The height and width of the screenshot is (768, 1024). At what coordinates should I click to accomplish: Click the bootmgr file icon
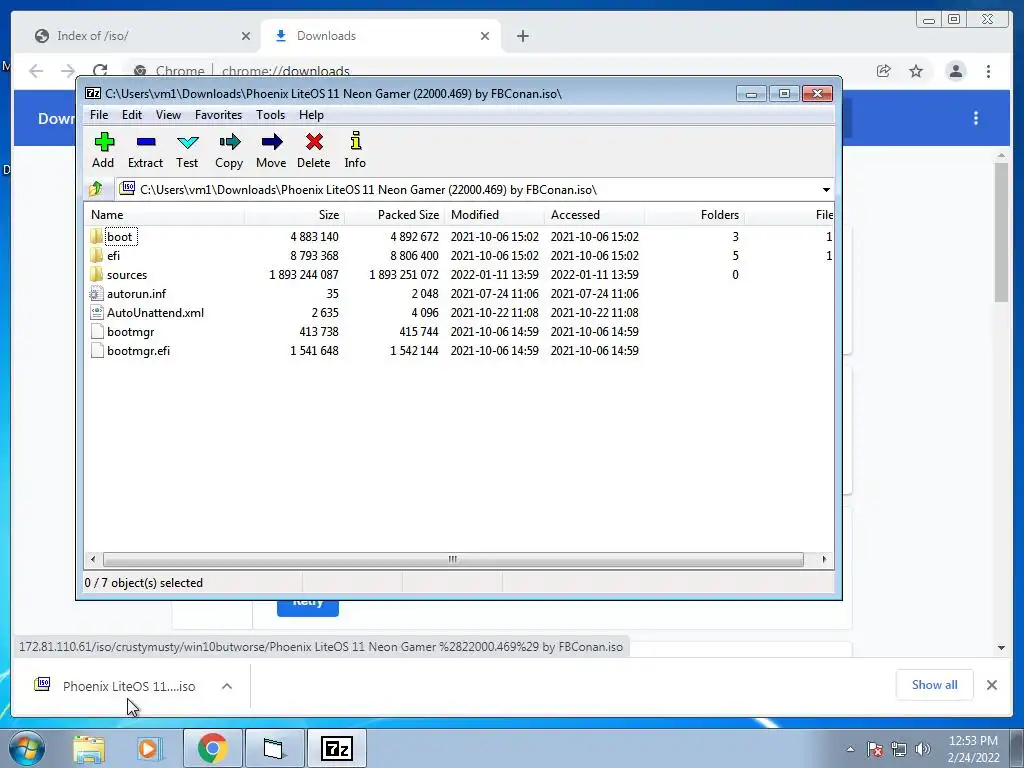pyautogui.click(x=97, y=331)
